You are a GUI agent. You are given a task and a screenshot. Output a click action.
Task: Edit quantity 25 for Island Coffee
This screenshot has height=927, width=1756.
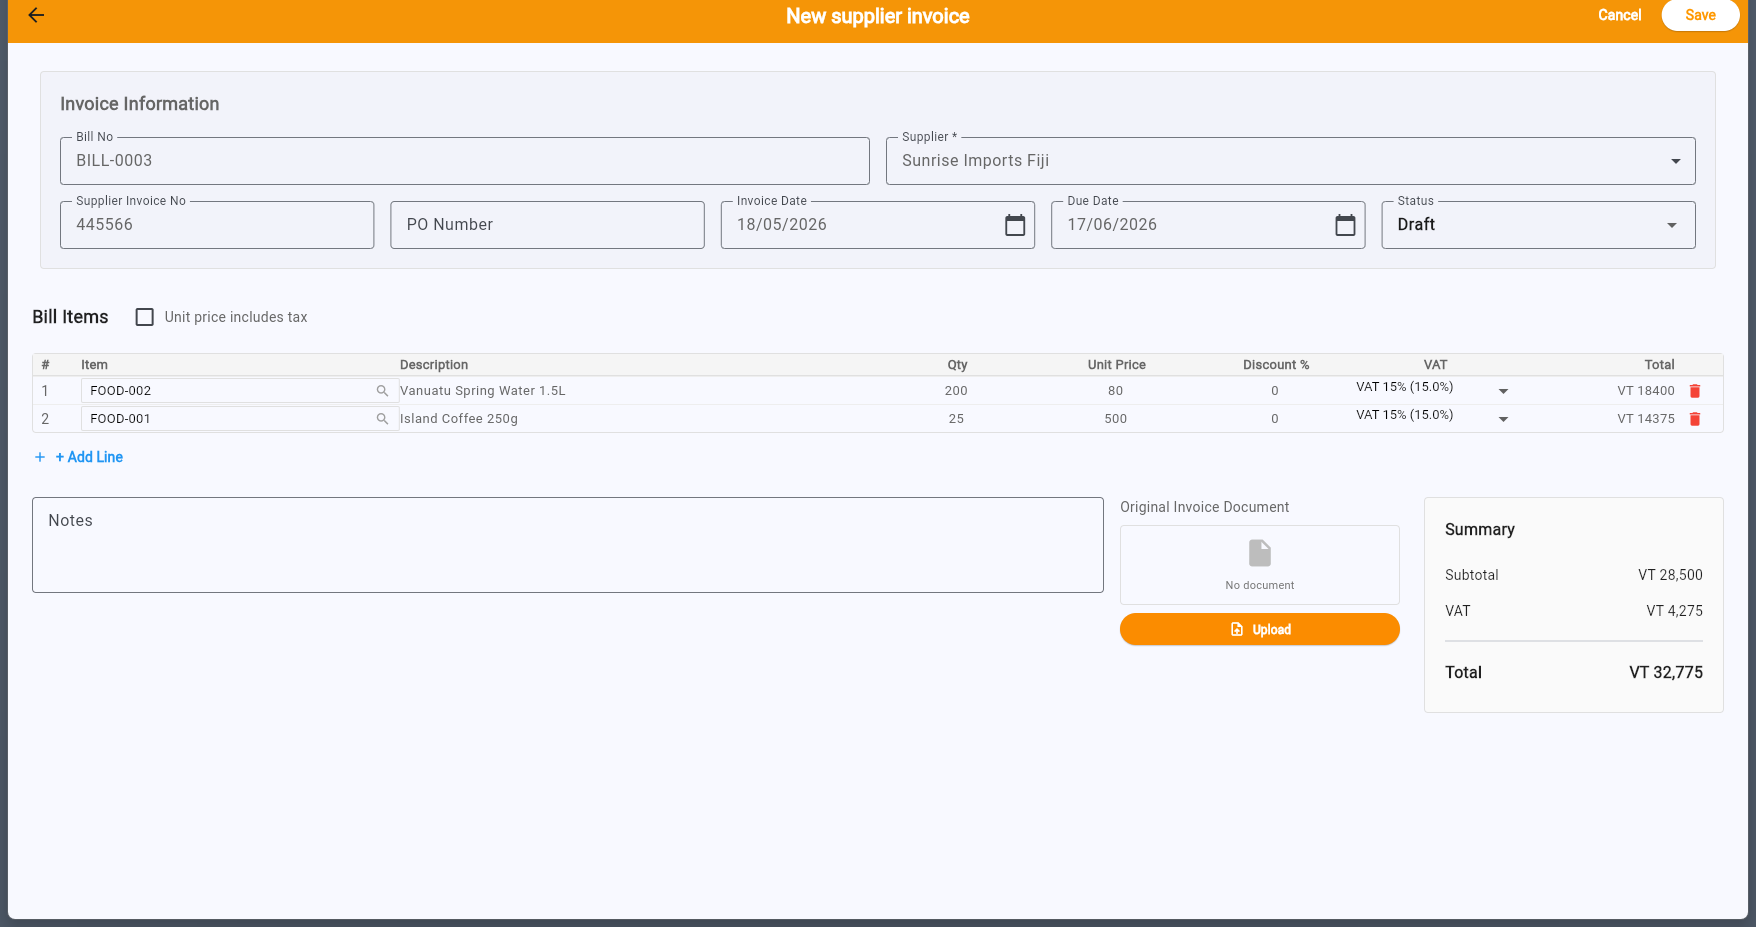956,419
